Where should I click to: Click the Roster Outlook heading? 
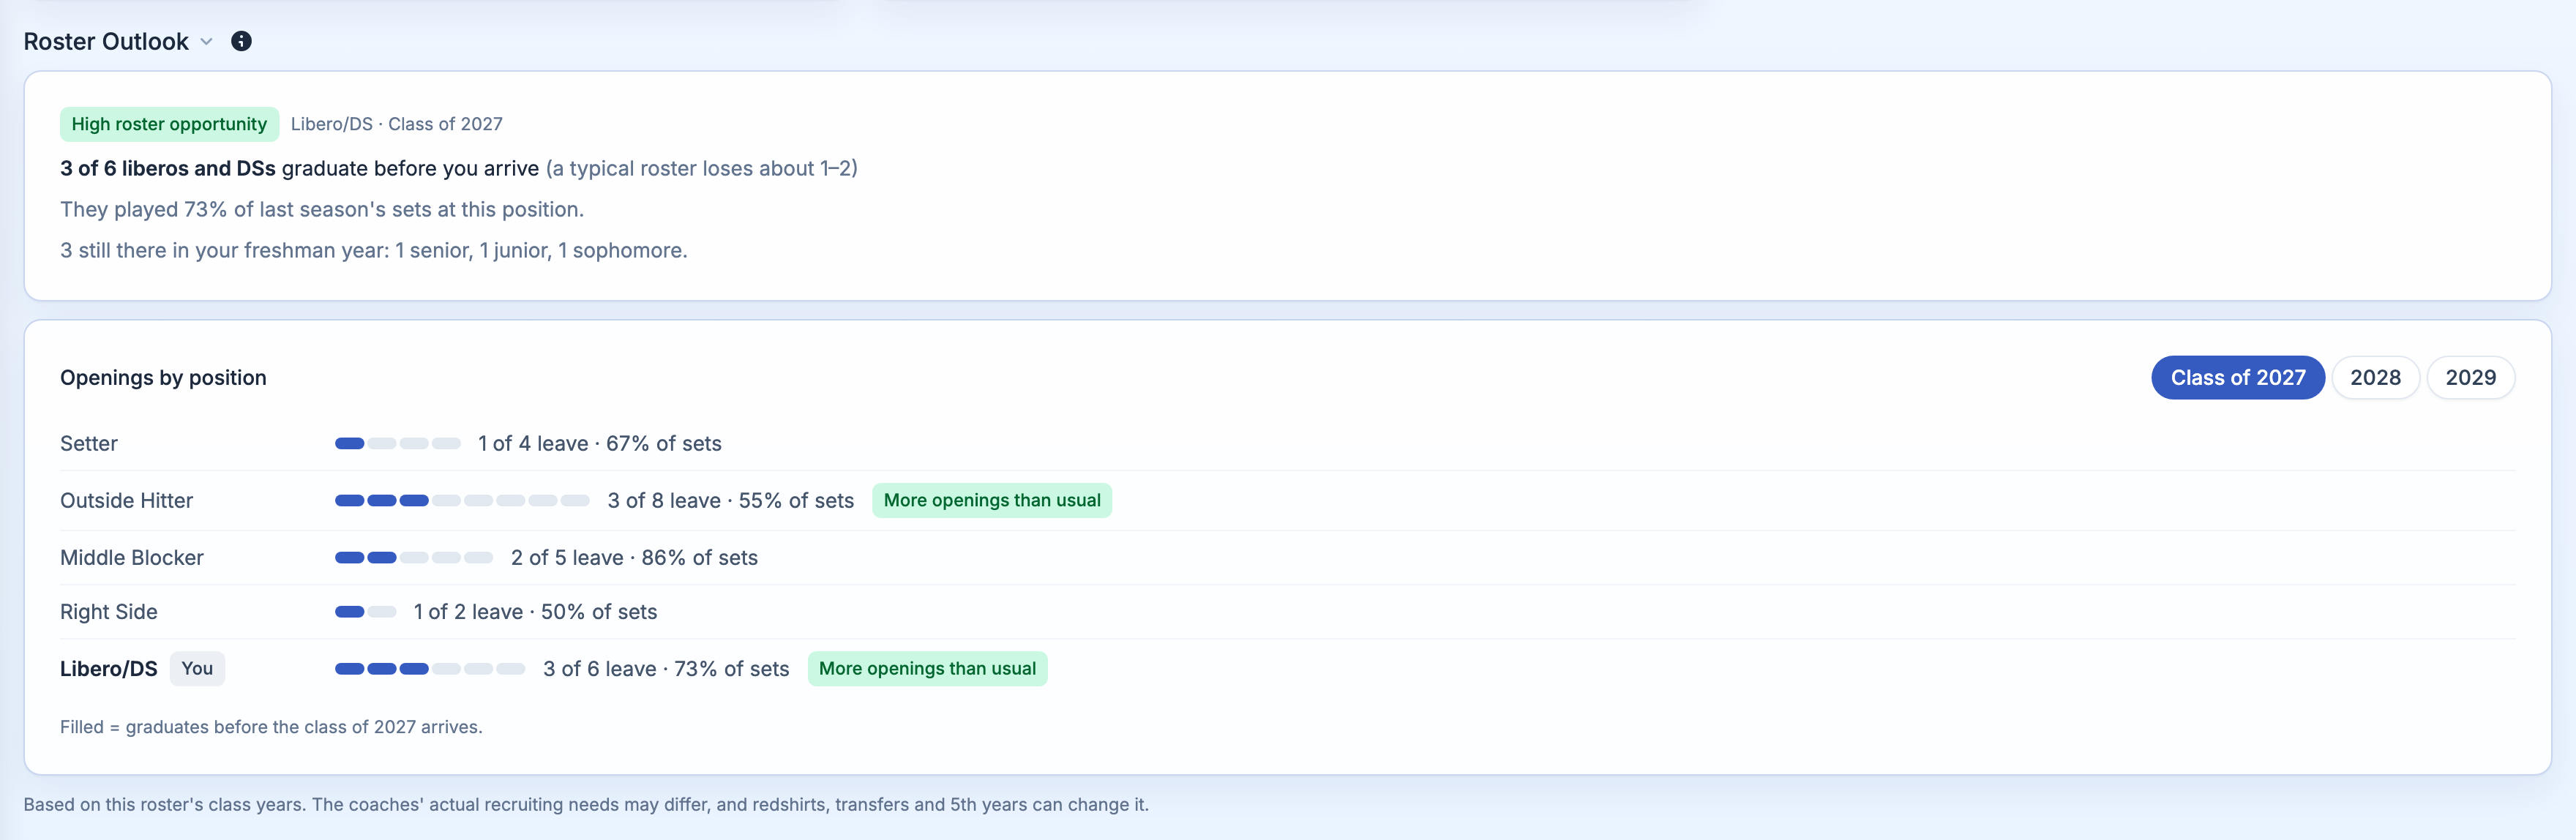coord(106,41)
